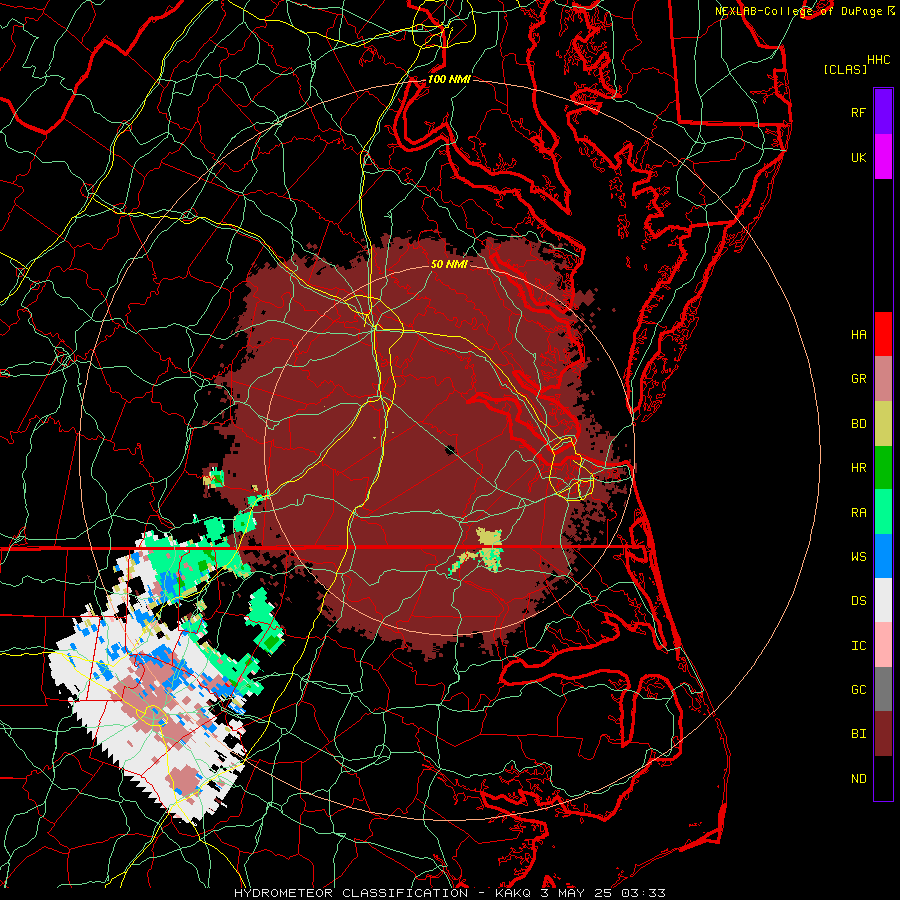Pick the RA light green legend swatch
Screen dimensions: 900x900
883,512
